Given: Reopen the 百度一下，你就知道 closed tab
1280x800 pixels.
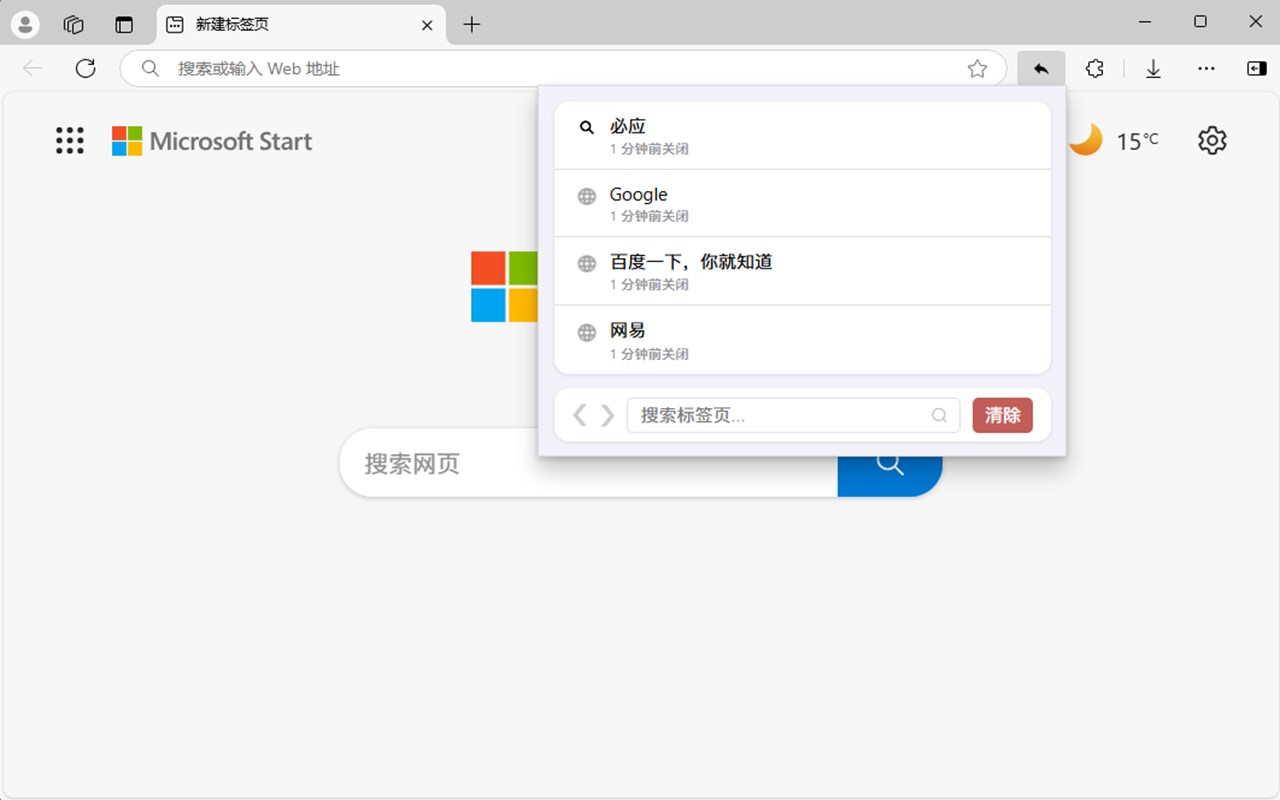Looking at the screenshot, I should pos(802,272).
